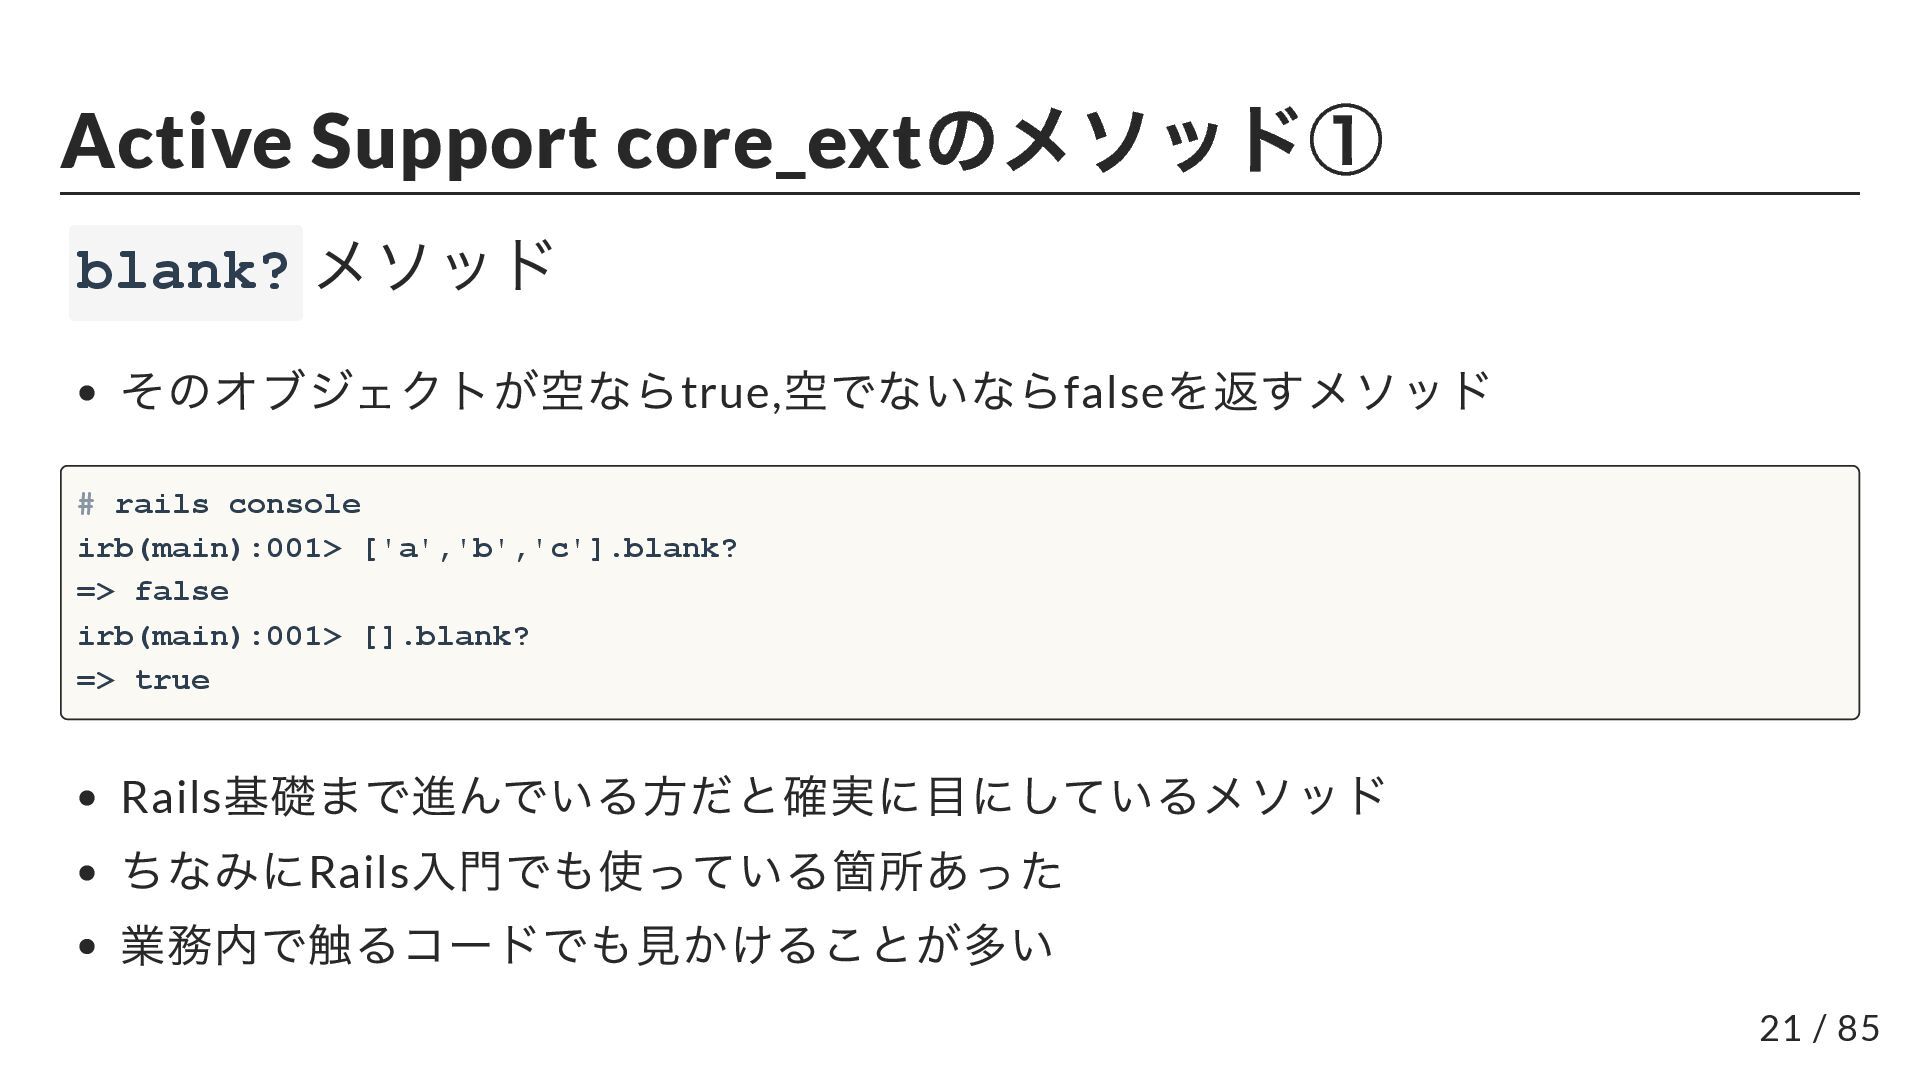1920x1080 pixels.
Task: Click the page number '21 / 85'
Action: (x=1820, y=1028)
